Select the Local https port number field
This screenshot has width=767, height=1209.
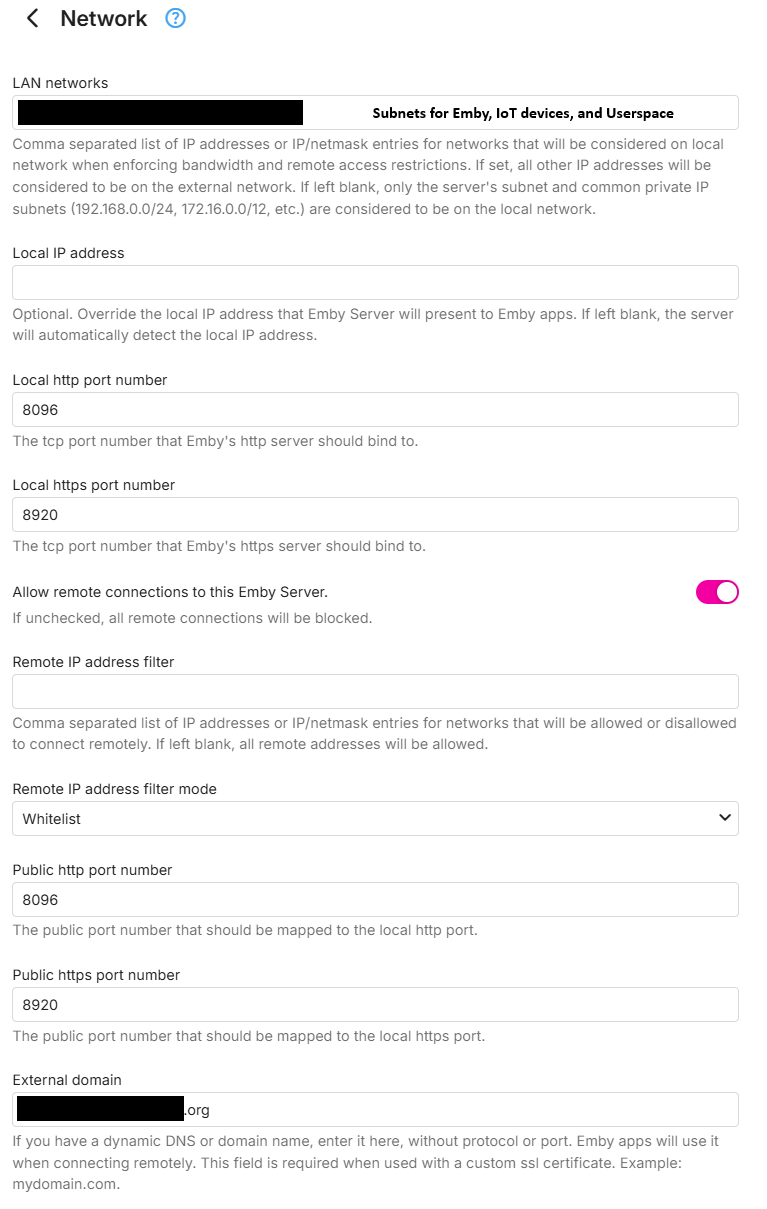pyautogui.click(x=375, y=514)
